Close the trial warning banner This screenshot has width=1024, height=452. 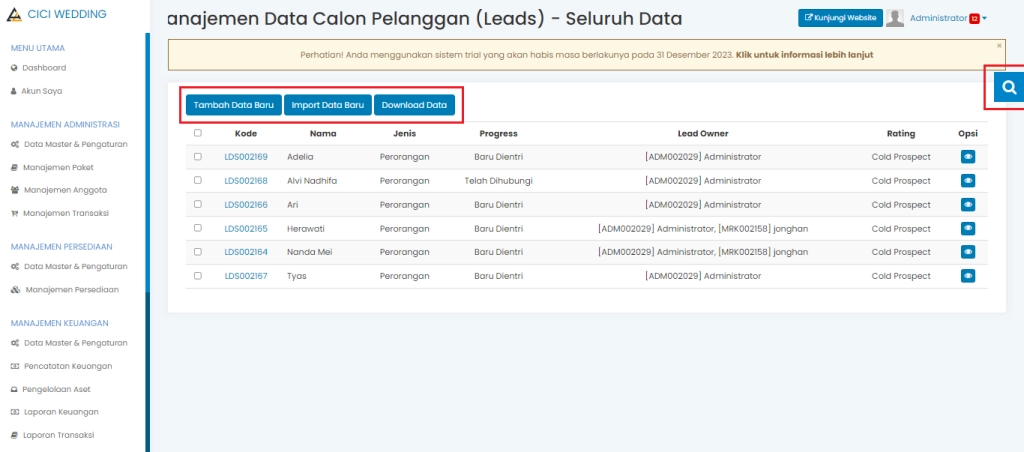(999, 46)
